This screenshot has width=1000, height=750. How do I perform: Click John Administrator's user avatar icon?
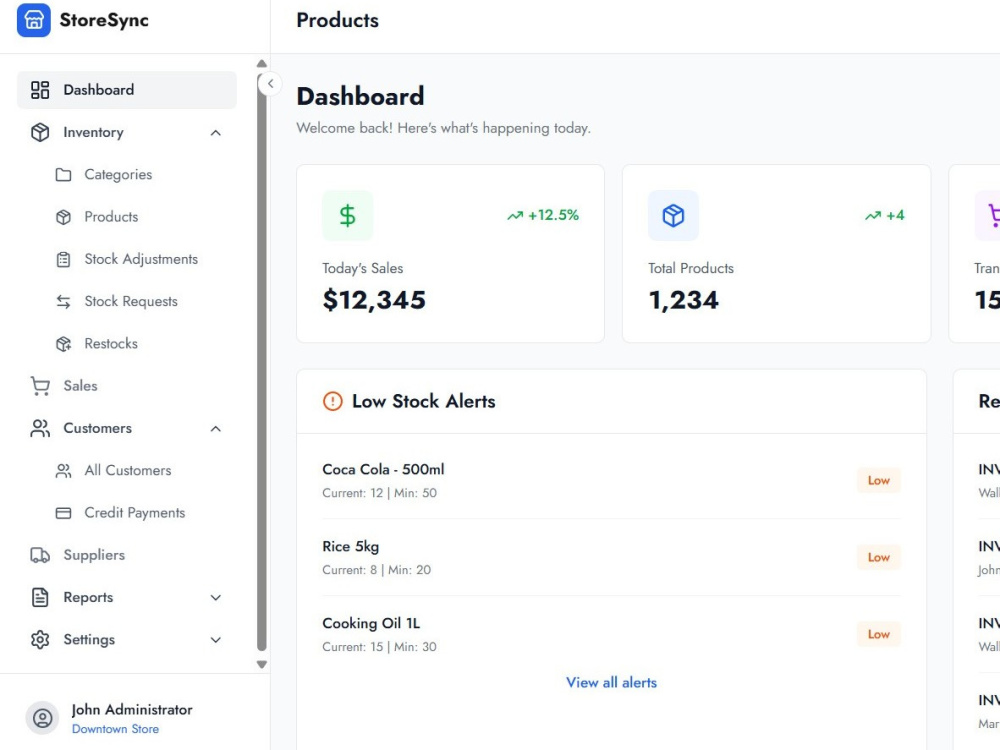(43, 718)
